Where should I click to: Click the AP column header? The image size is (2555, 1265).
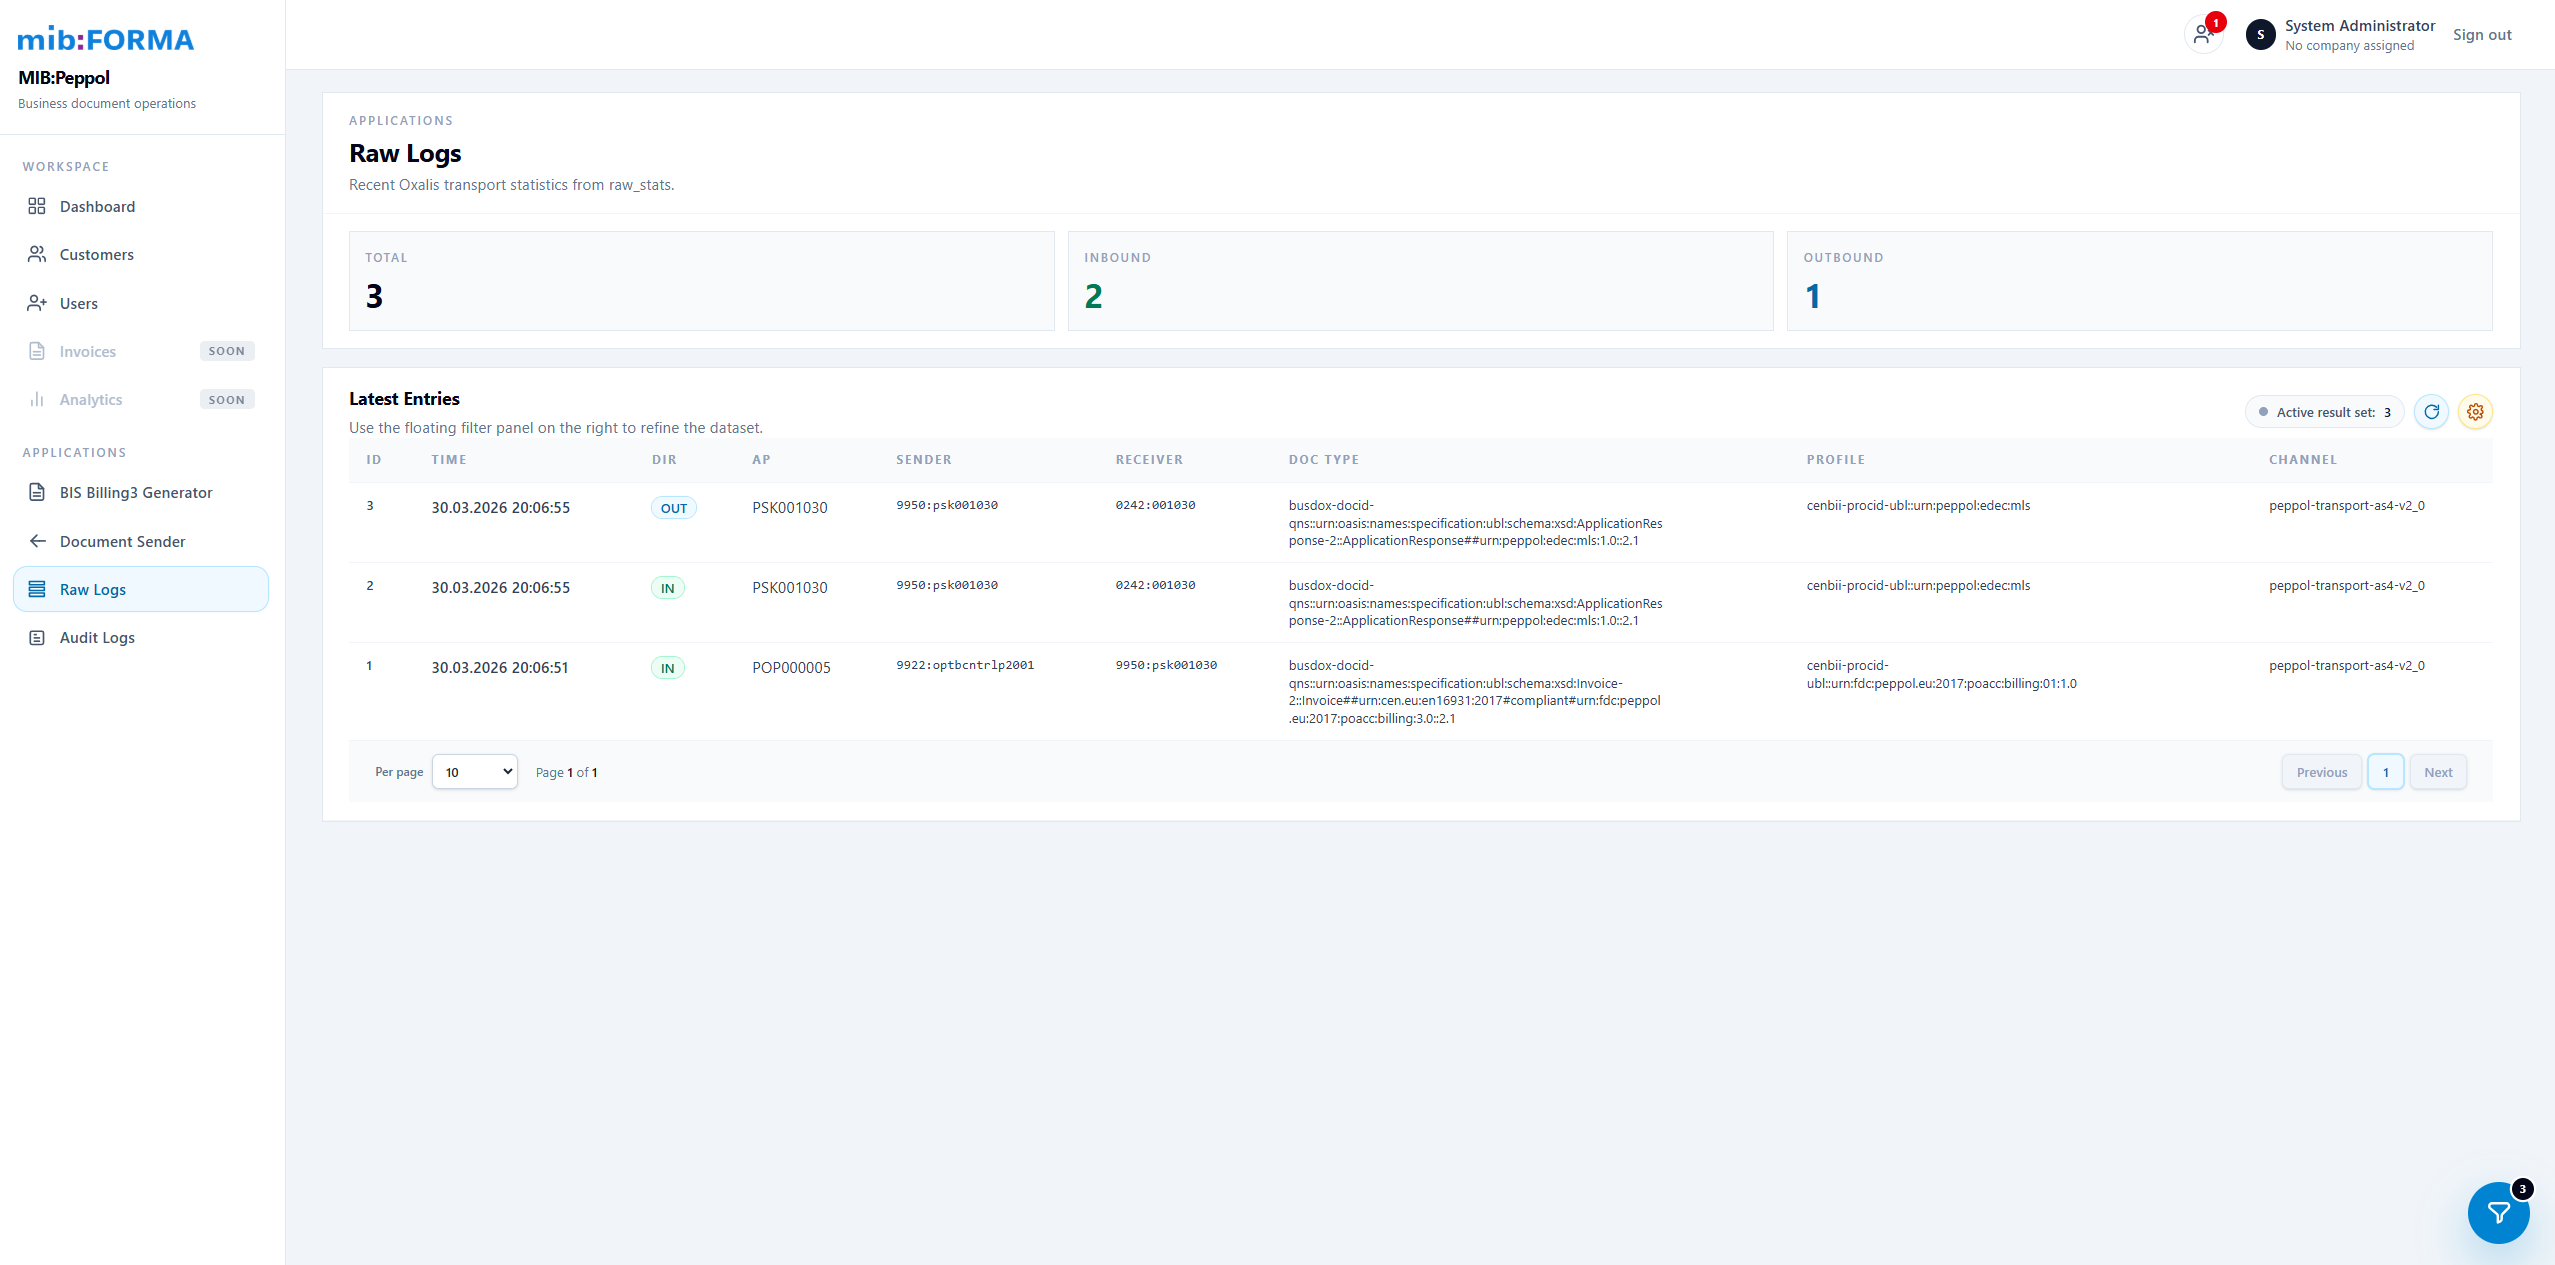click(x=762, y=460)
